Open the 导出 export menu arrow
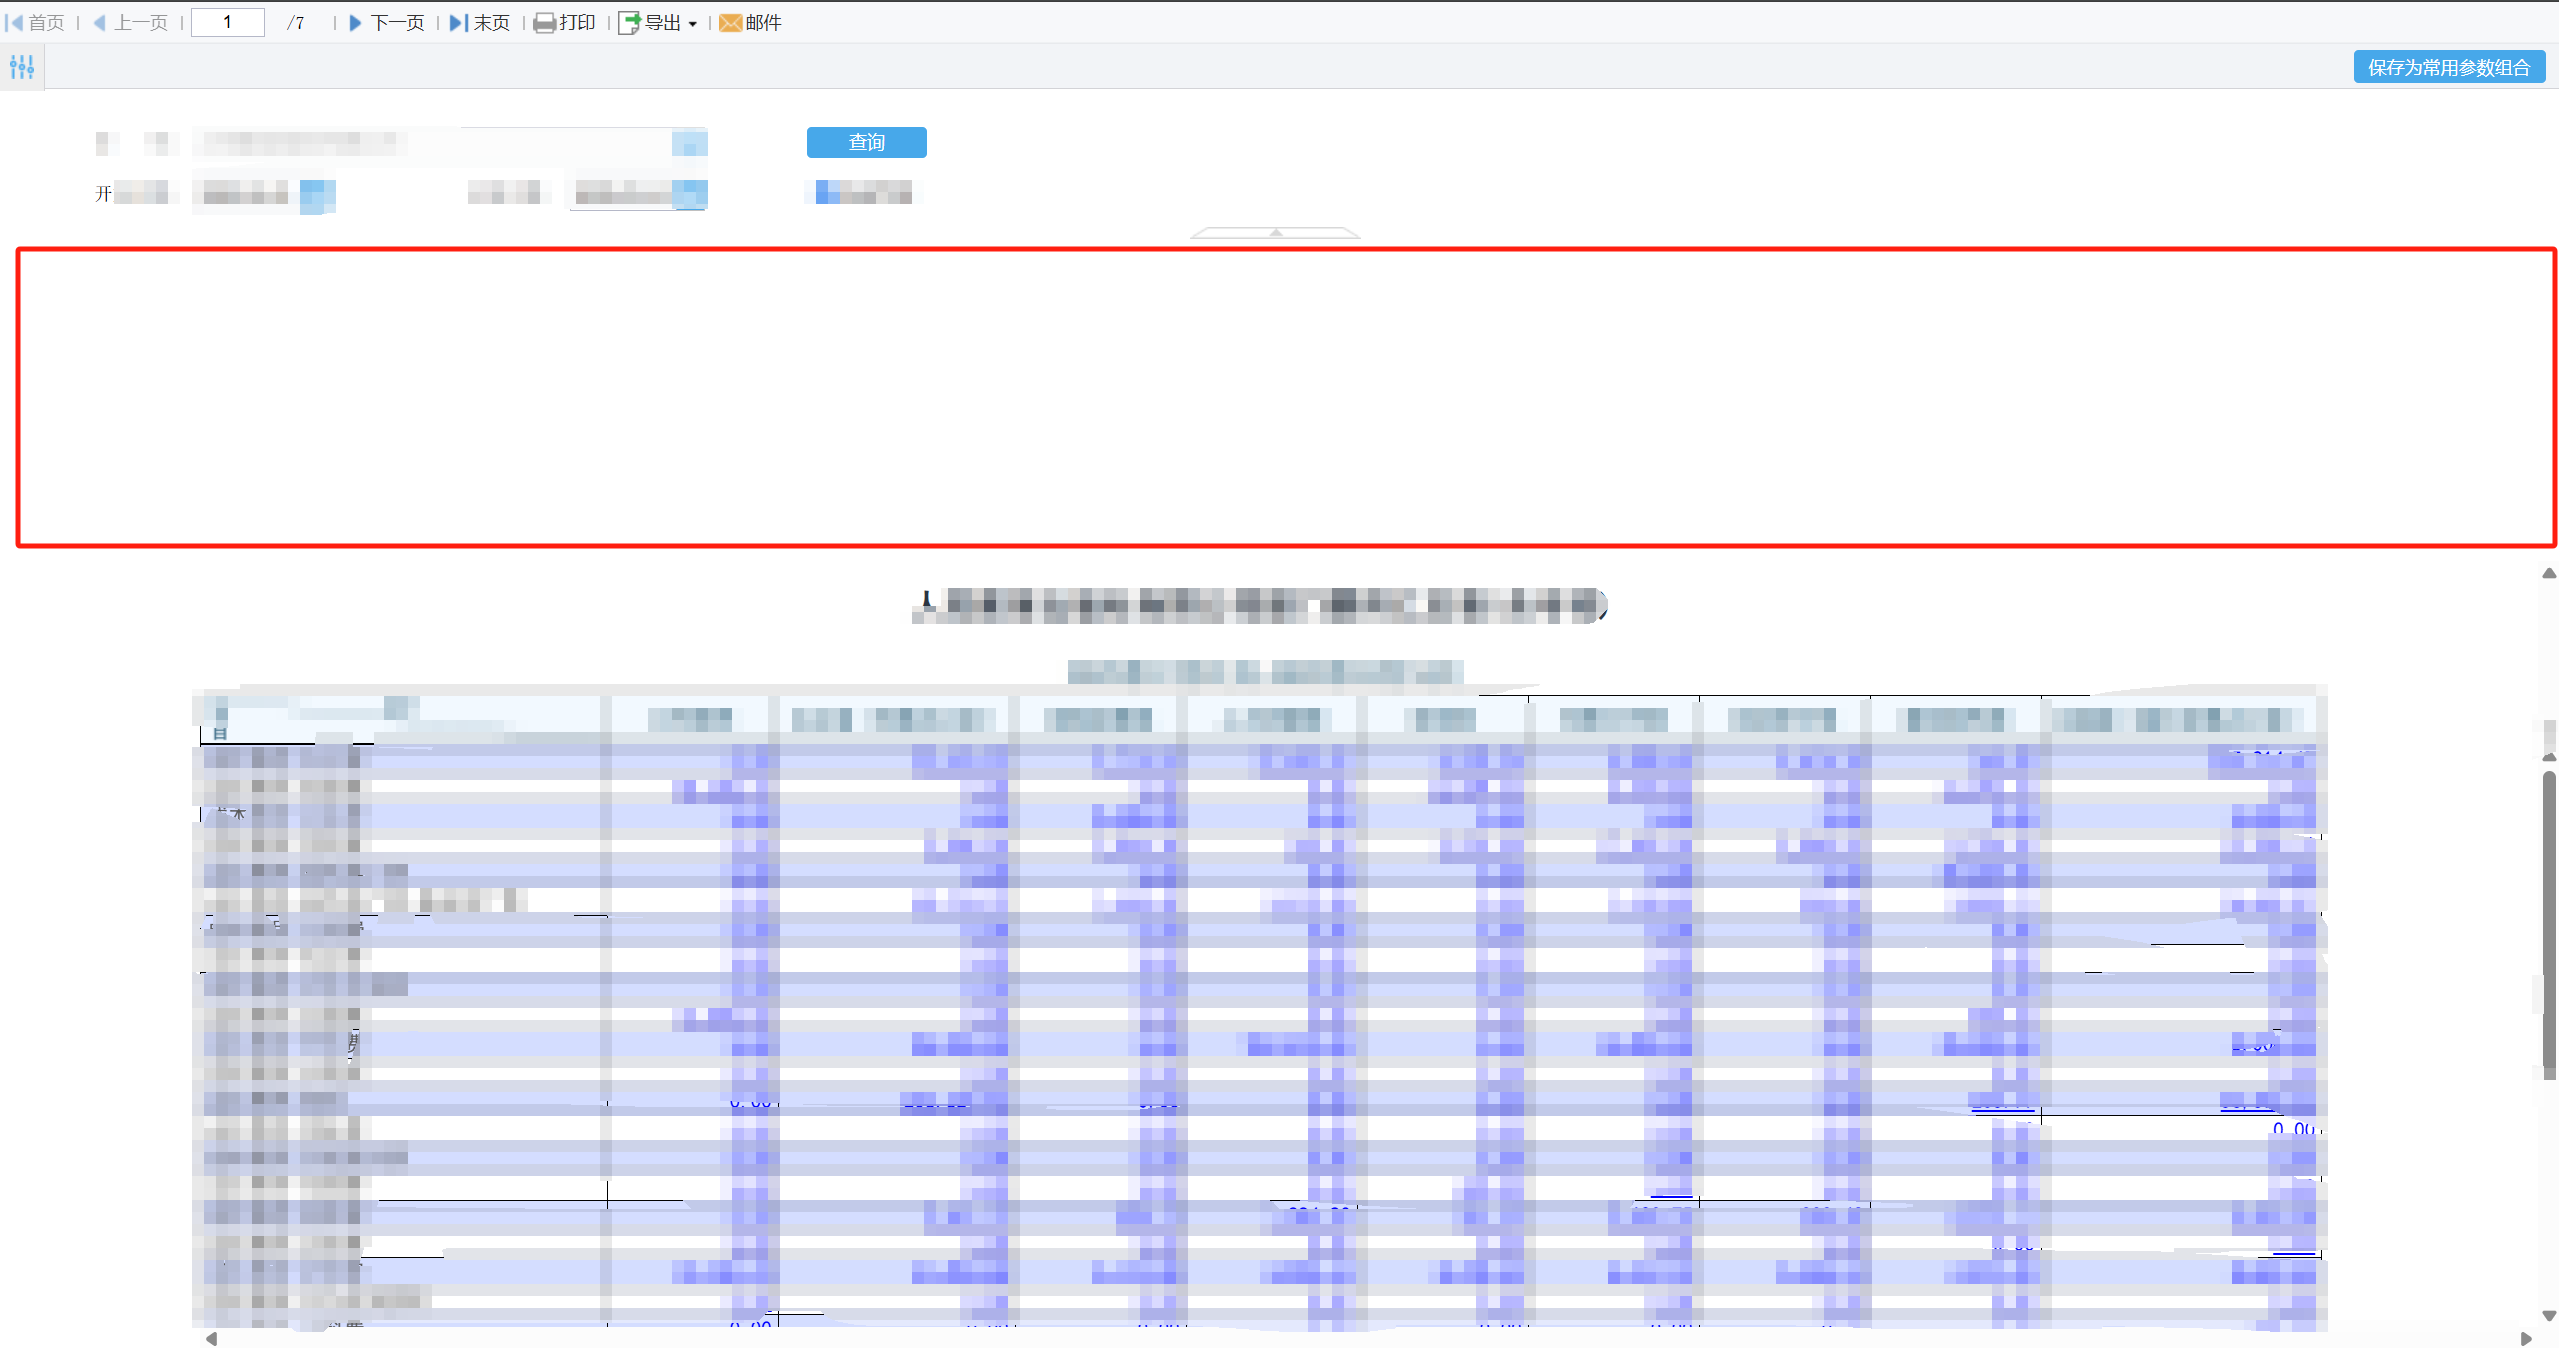 pyautogui.click(x=693, y=24)
